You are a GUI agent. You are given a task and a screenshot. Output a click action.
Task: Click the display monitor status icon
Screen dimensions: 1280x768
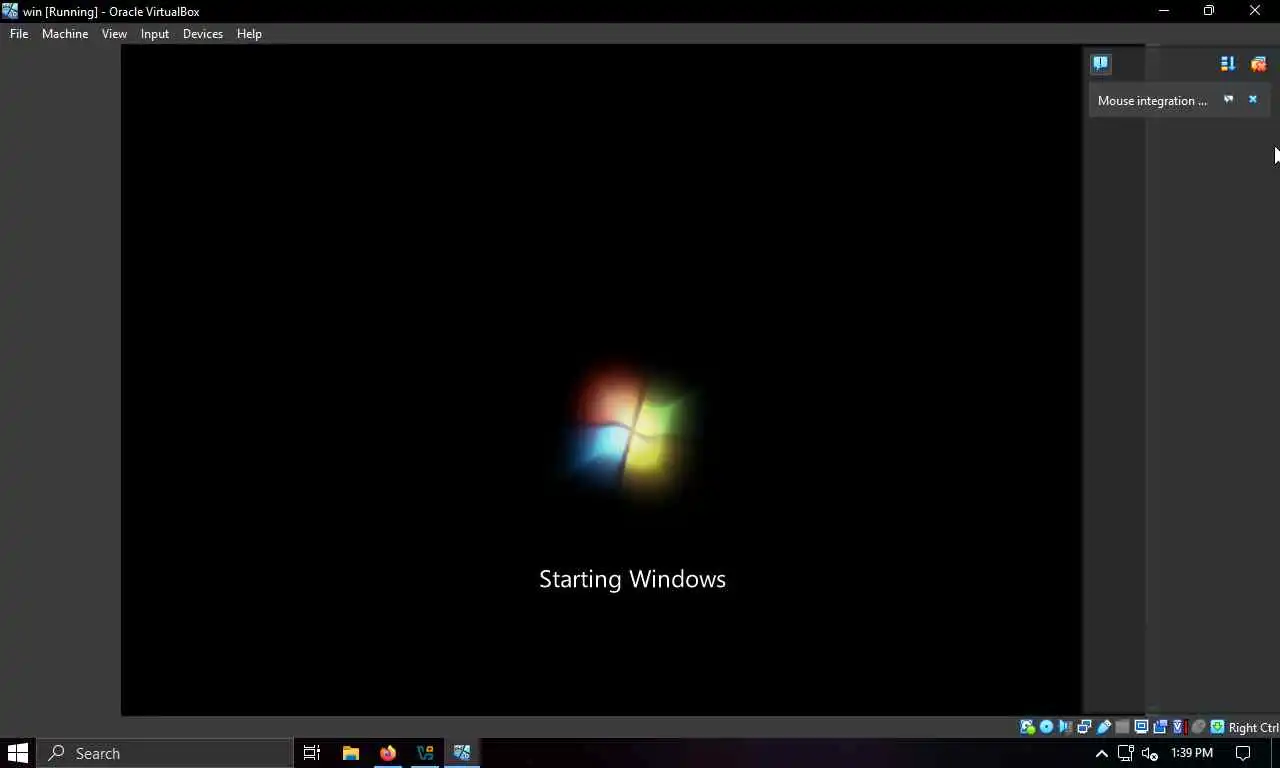point(1141,727)
